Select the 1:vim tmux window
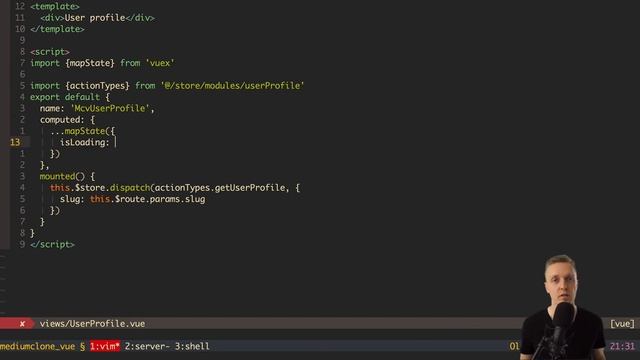Image resolution: width=640 pixels, height=360 pixels. coord(105,347)
